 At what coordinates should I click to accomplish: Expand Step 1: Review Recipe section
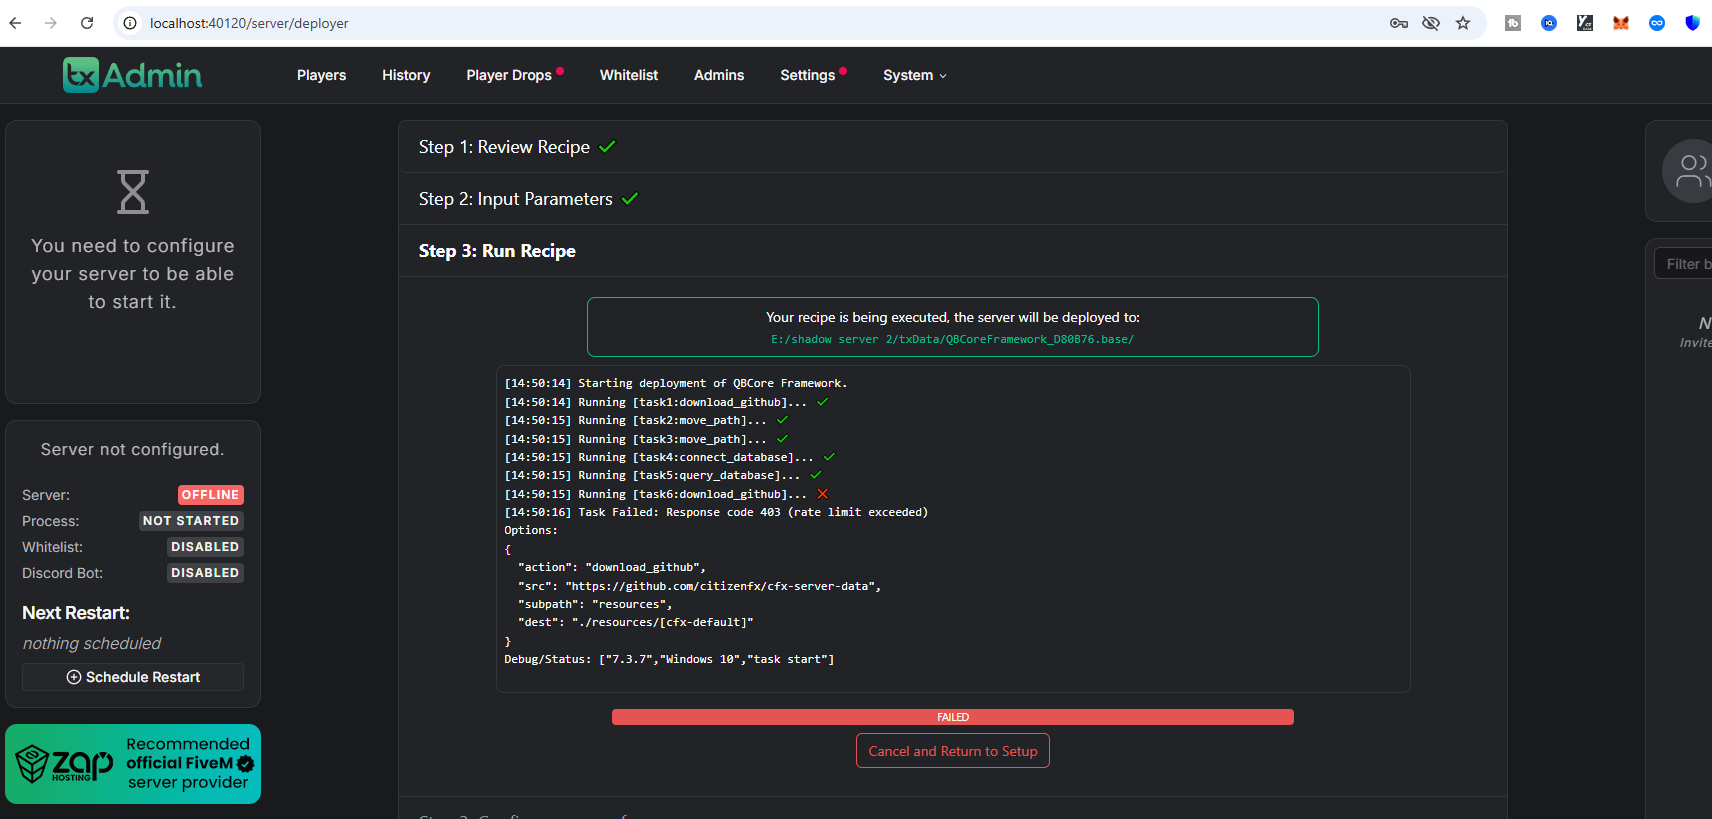[x=504, y=147]
